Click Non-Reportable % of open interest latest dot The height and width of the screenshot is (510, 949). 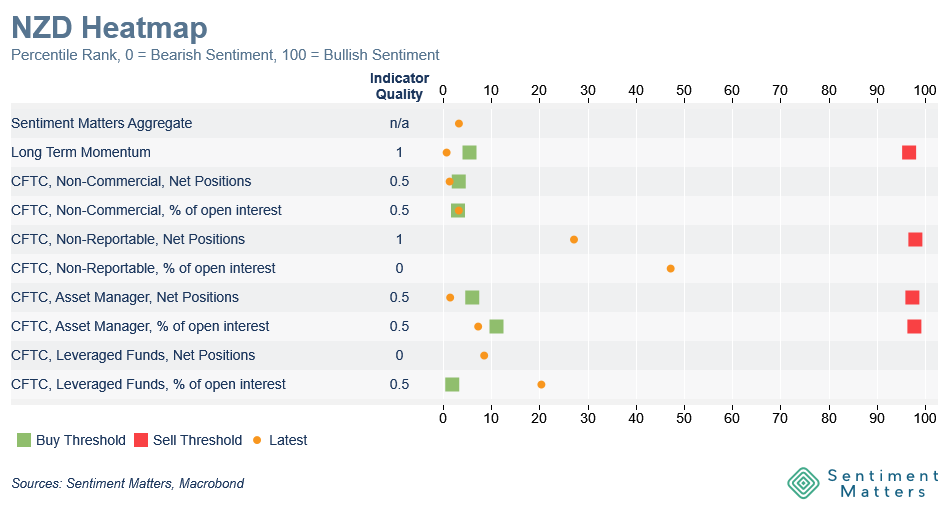(670, 268)
